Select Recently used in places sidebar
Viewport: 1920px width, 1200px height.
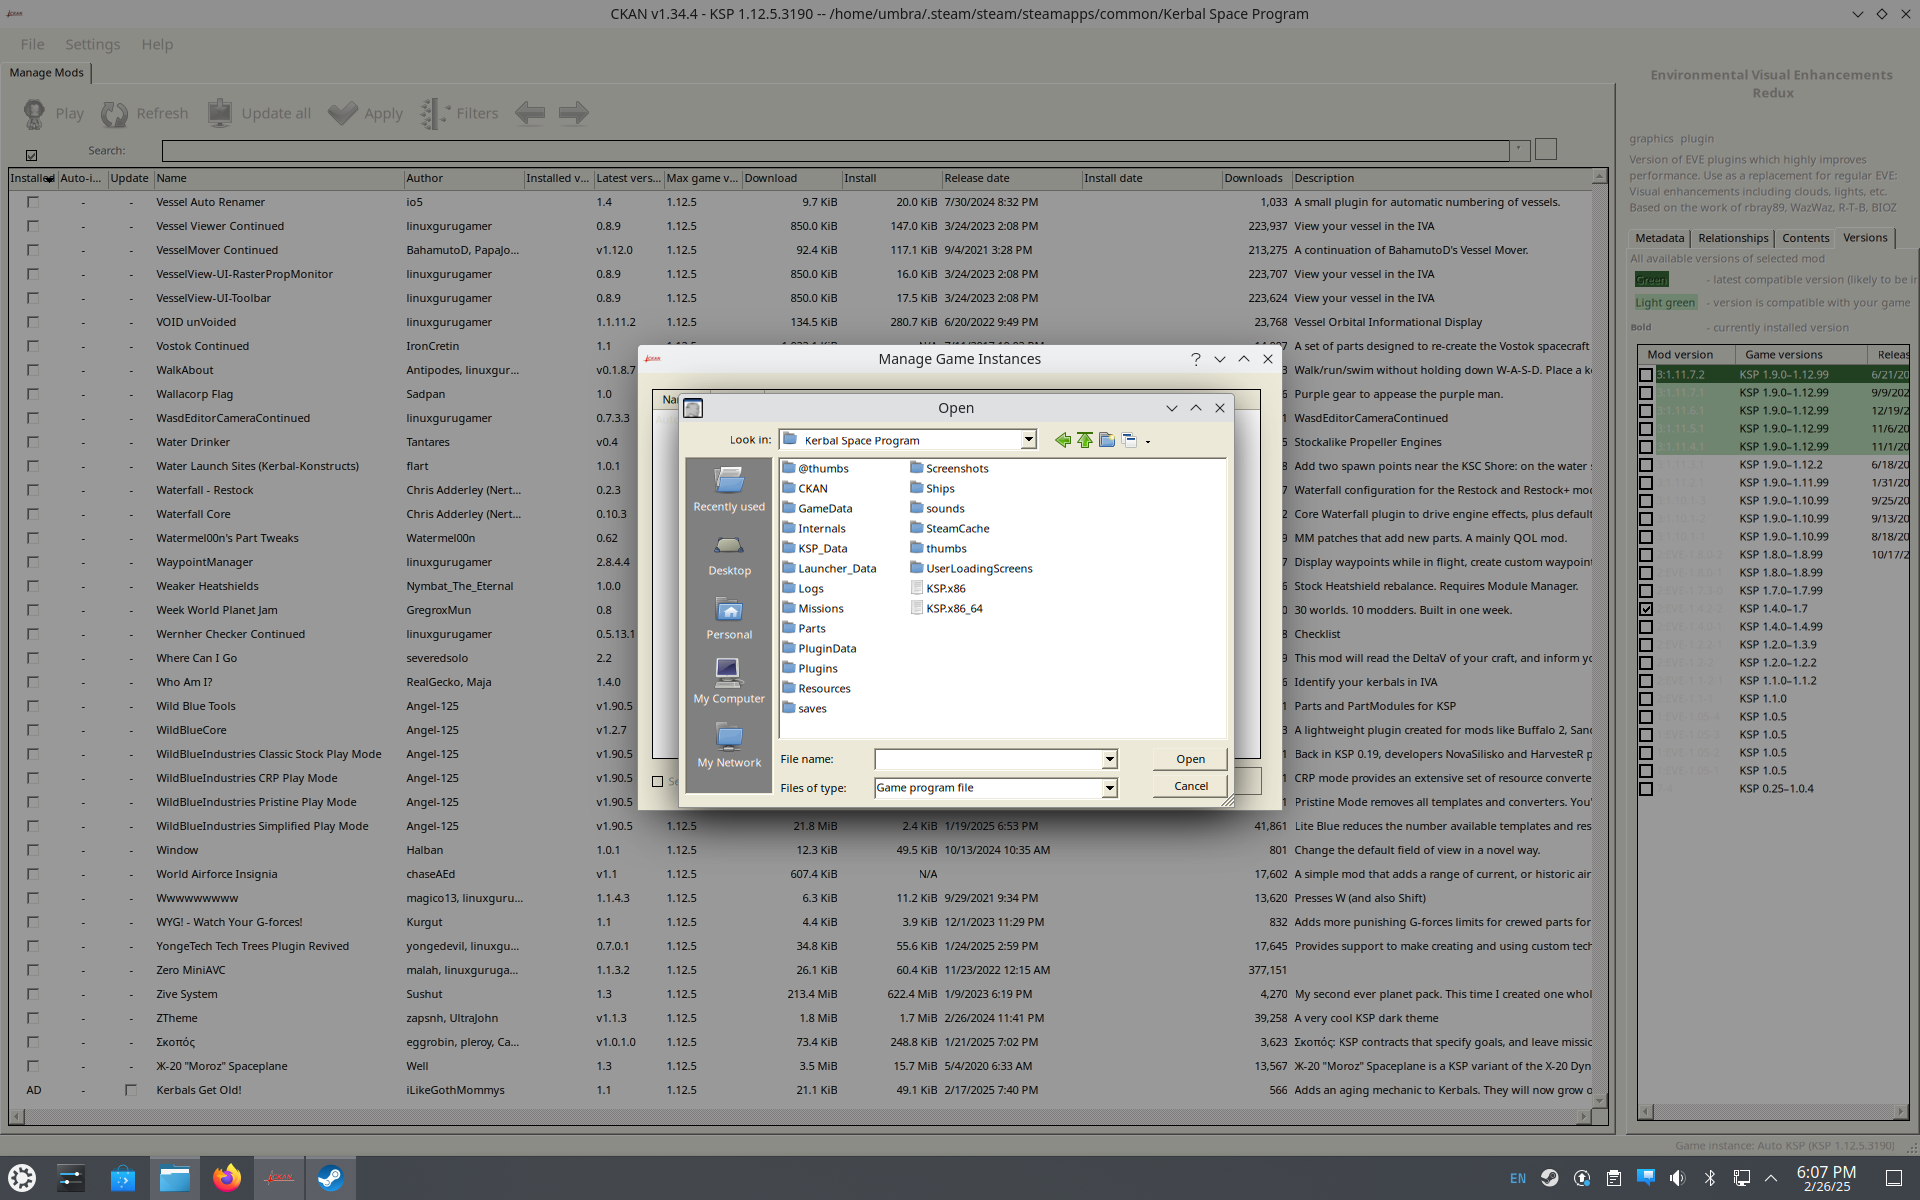coord(729,490)
